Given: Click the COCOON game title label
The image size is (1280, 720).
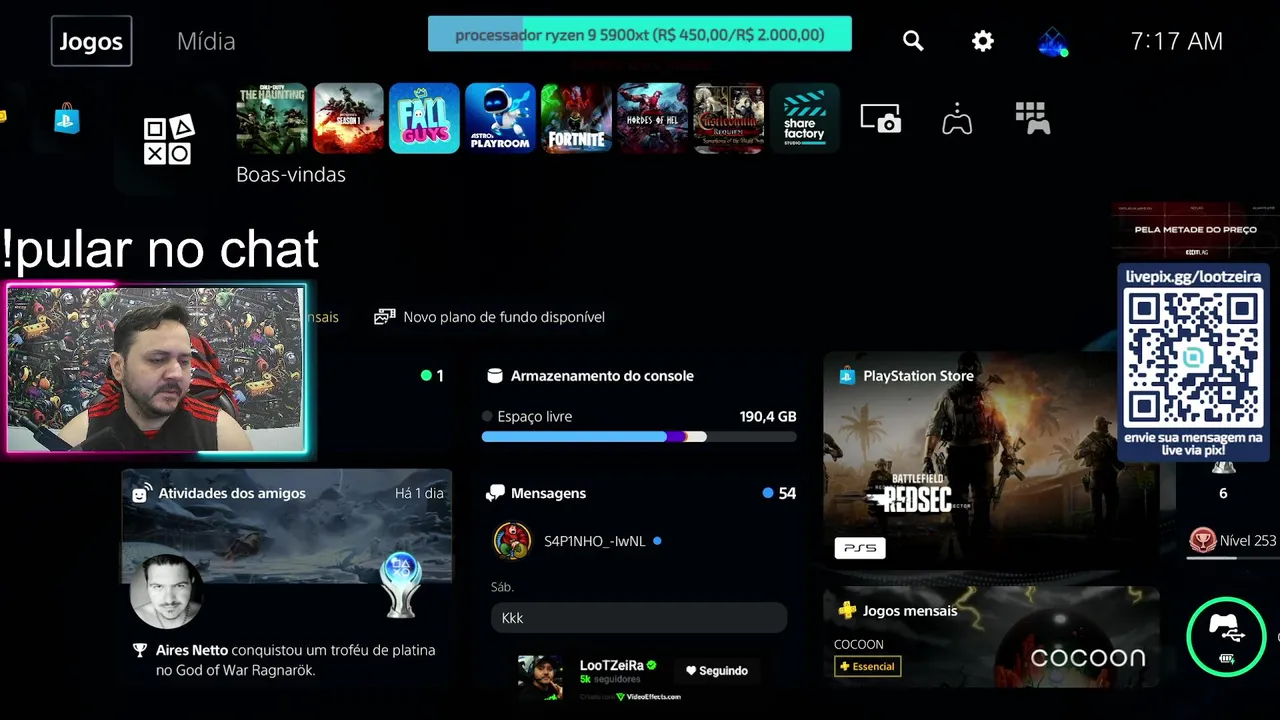Looking at the screenshot, I should click(859, 644).
